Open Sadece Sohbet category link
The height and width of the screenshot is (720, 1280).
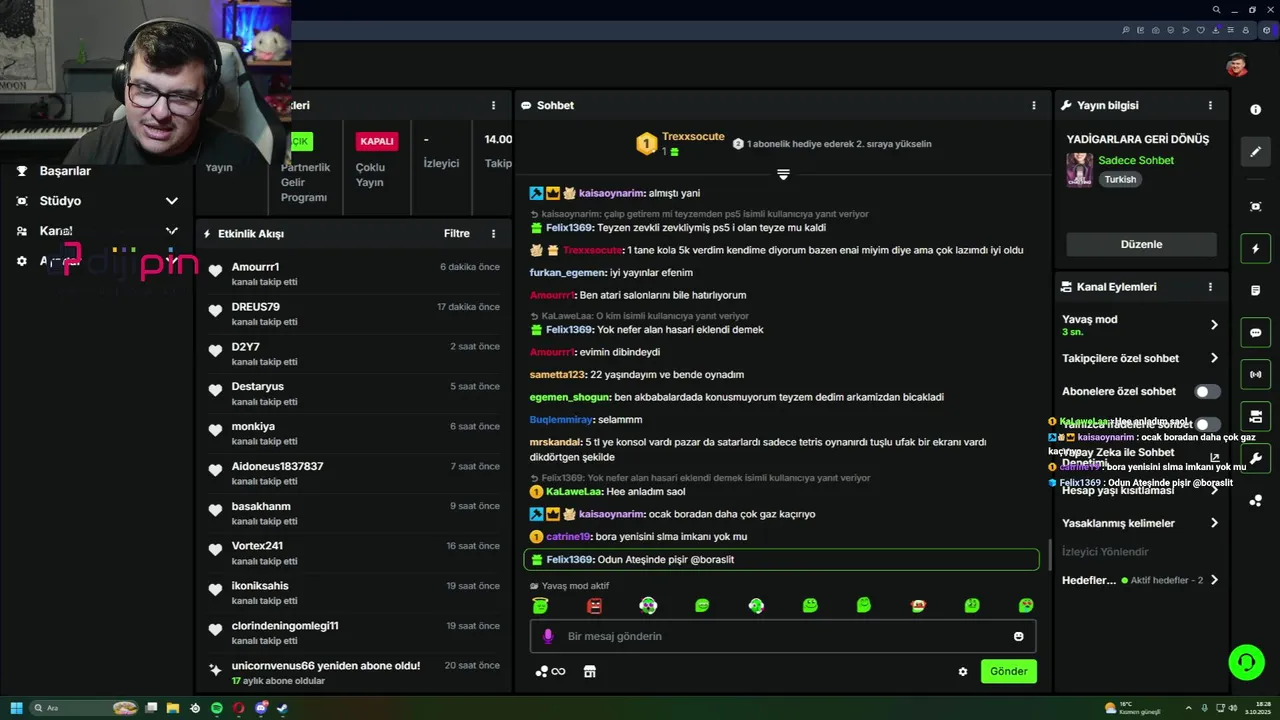point(1136,160)
